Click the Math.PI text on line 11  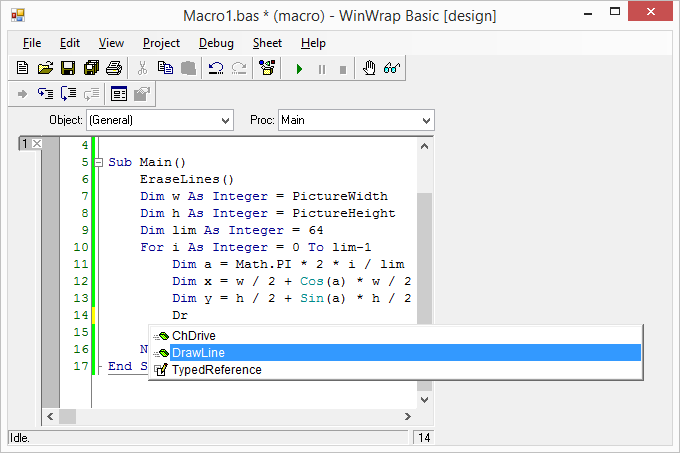[263, 264]
